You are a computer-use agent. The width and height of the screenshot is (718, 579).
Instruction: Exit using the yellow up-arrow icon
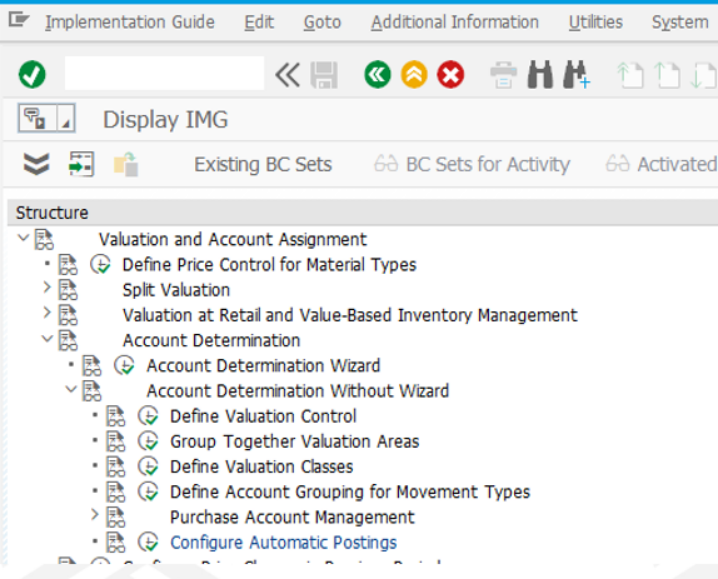[x=414, y=75]
